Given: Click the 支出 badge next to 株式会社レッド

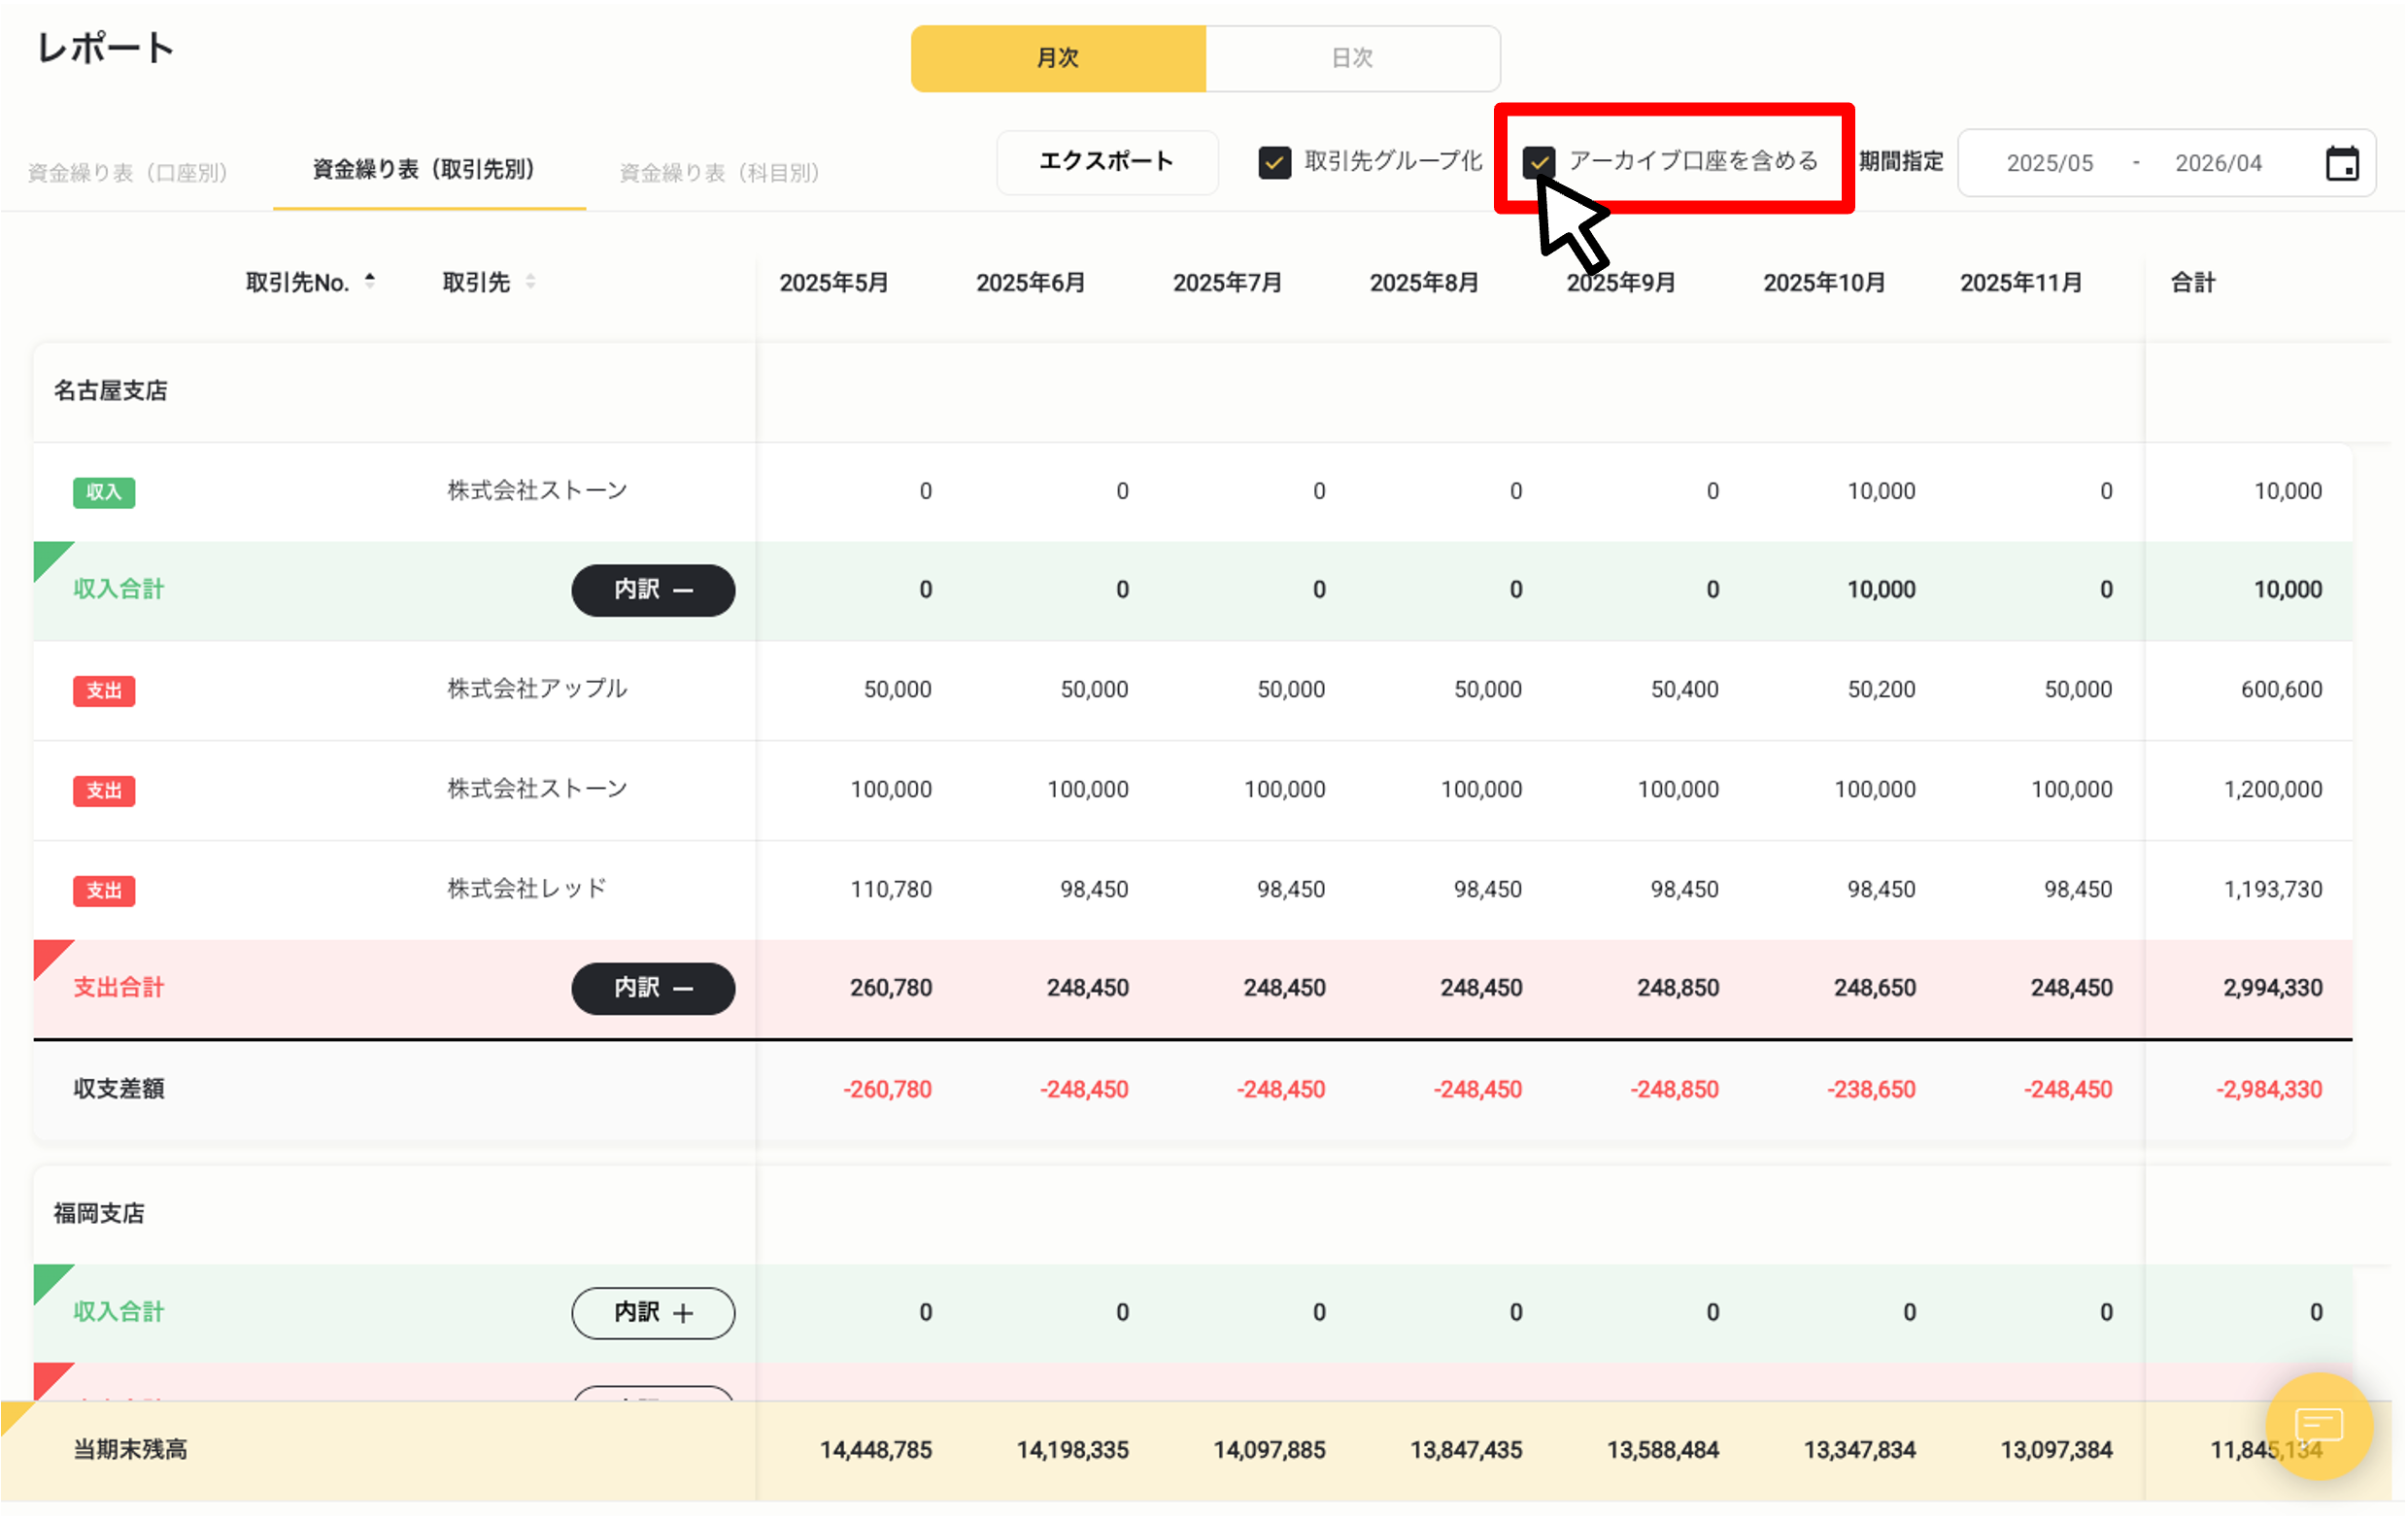Looking at the screenshot, I should point(103,890).
